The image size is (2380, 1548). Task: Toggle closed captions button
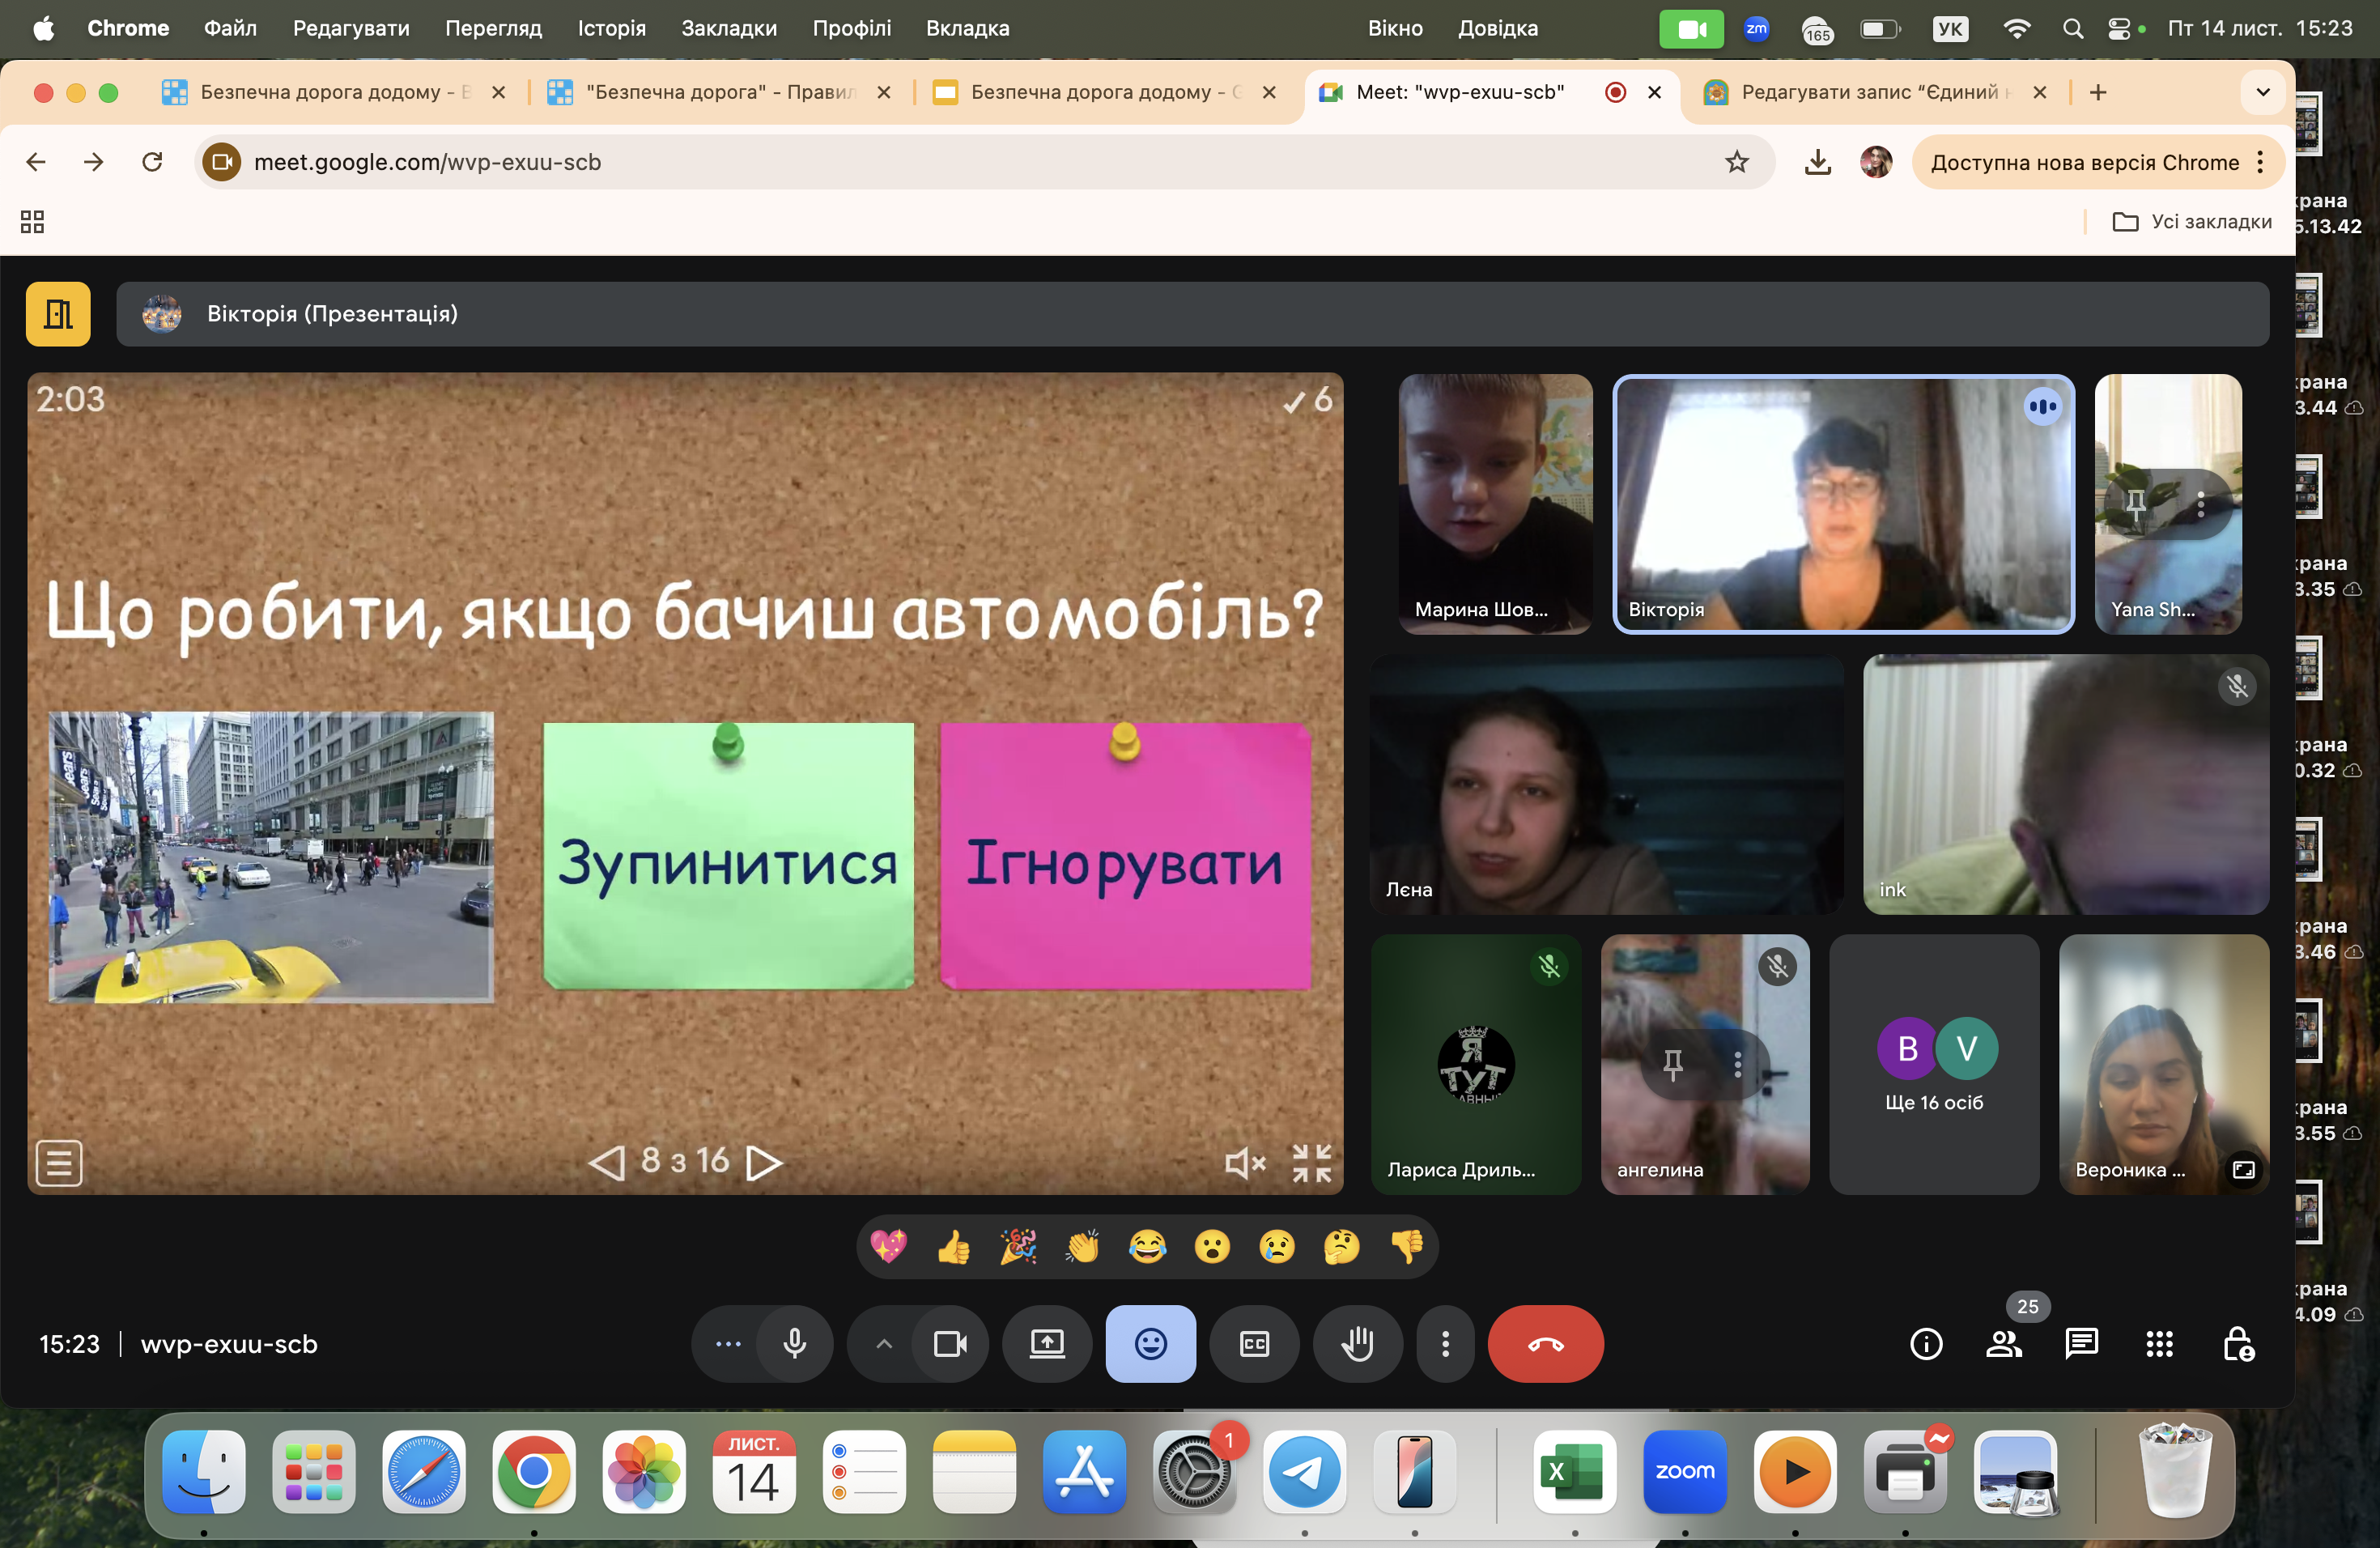click(x=1254, y=1344)
